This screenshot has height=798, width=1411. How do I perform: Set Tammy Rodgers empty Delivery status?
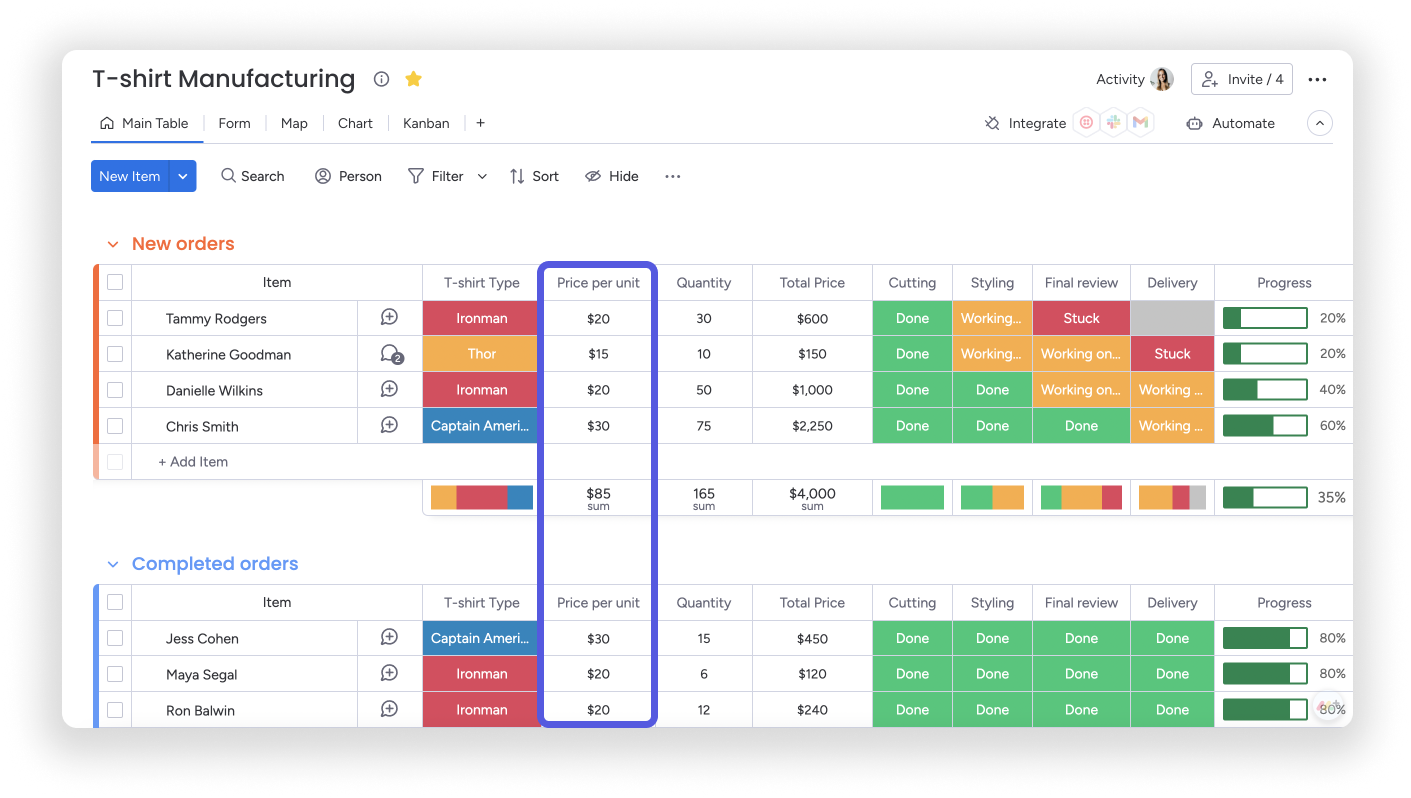click(x=1172, y=318)
